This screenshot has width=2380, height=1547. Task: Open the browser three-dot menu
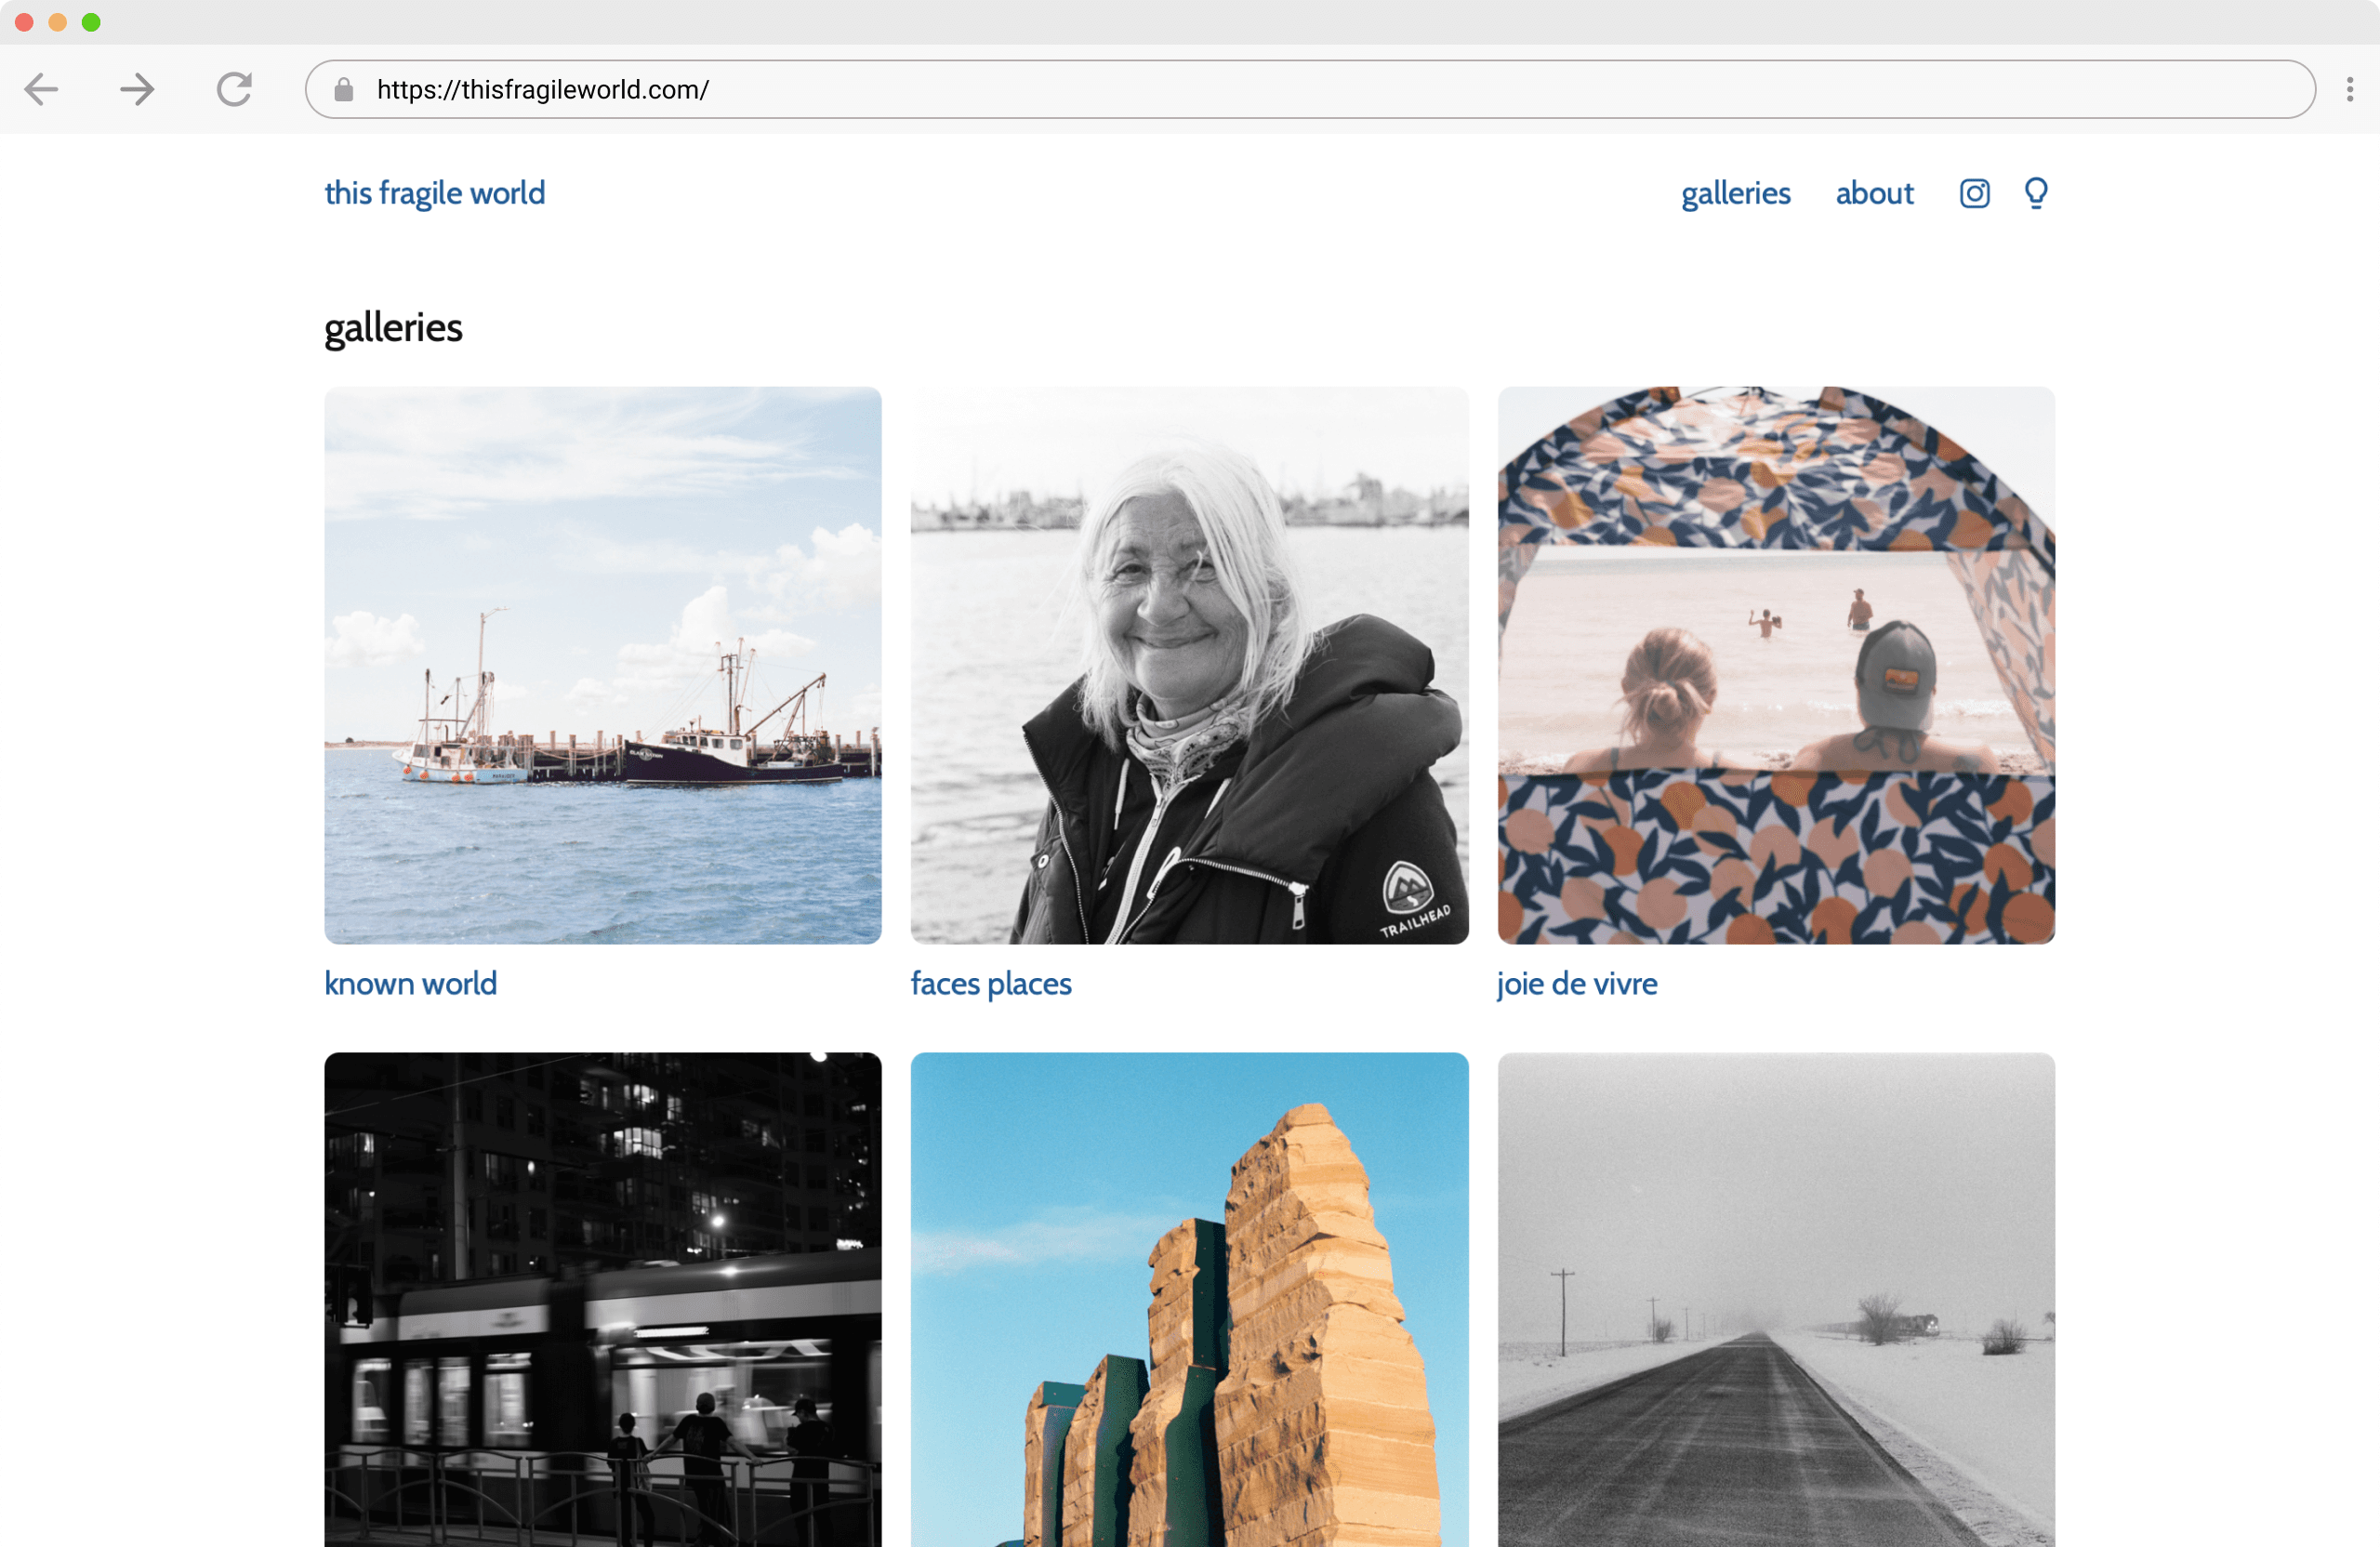coord(2349,90)
